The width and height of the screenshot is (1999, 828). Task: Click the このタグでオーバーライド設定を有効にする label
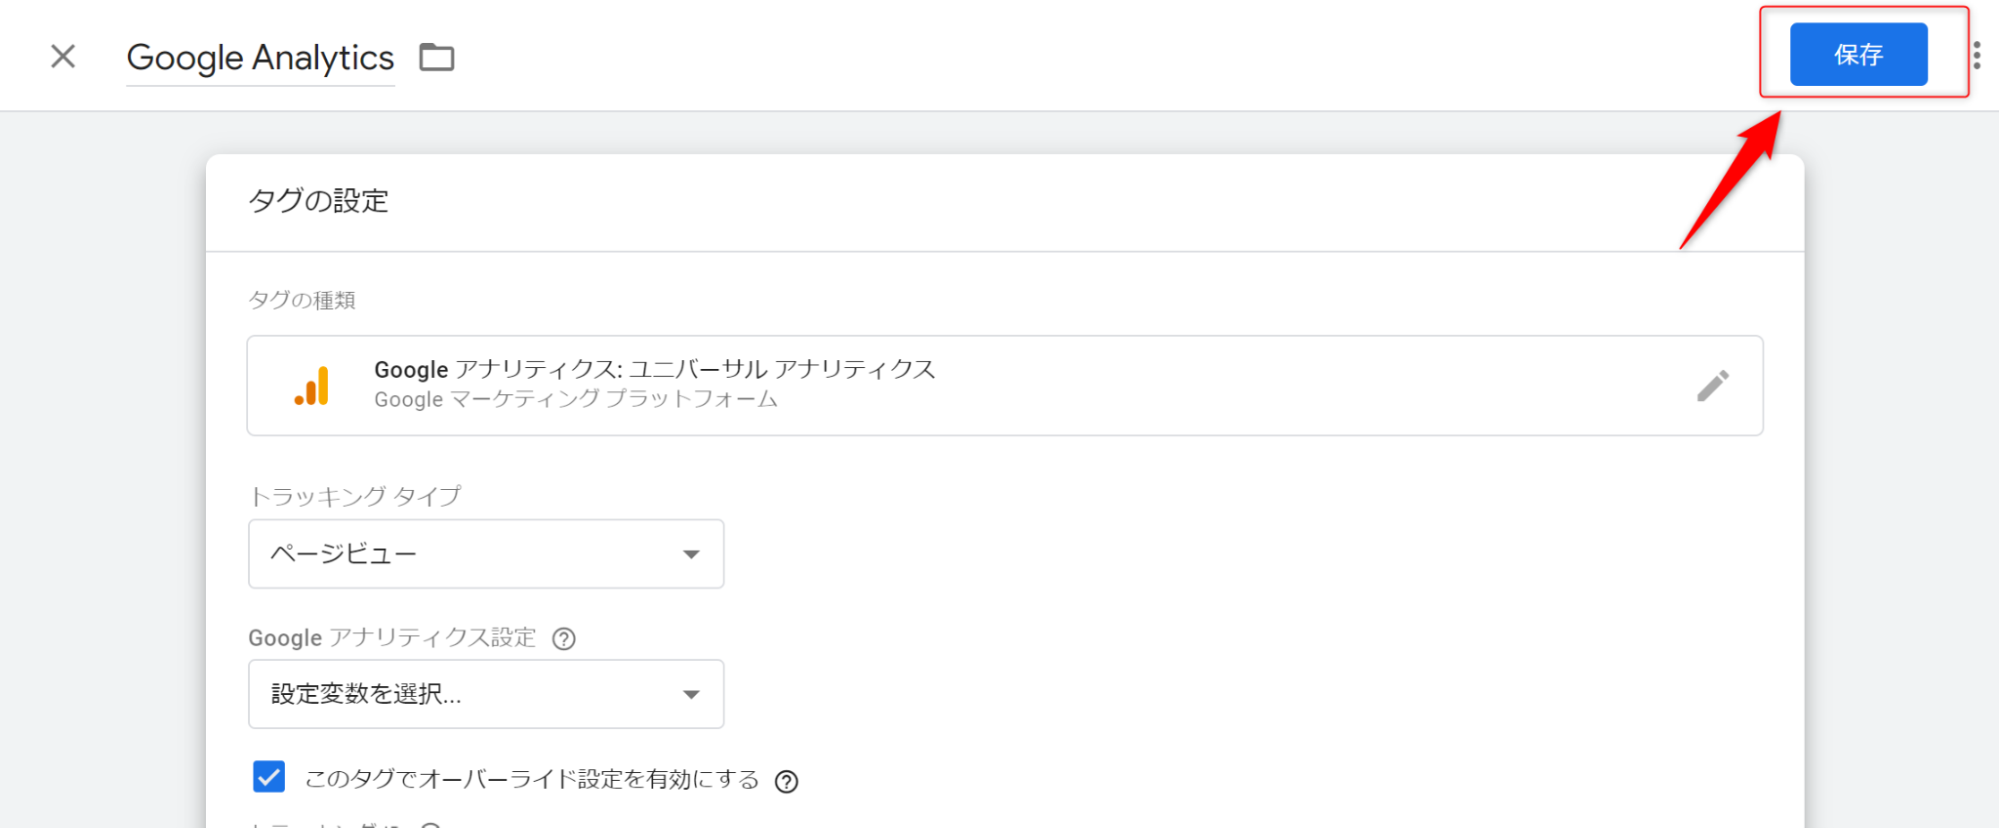tap(532, 779)
